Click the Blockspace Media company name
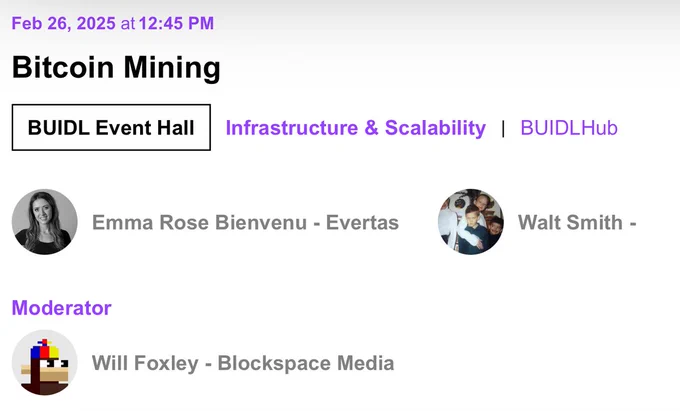The width and height of the screenshot is (680, 411). click(306, 363)
